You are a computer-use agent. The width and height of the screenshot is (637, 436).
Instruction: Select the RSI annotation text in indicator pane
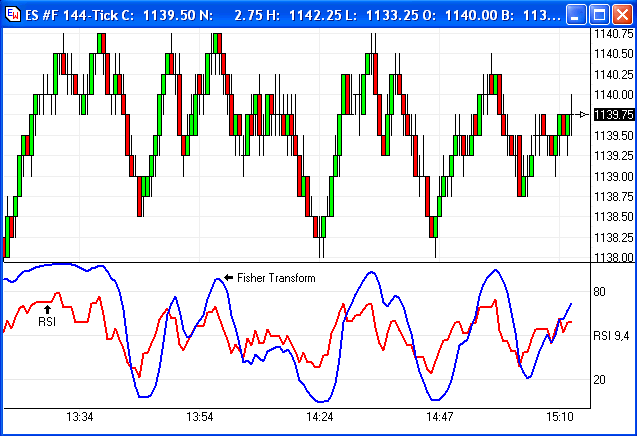[x=47, y=322]
